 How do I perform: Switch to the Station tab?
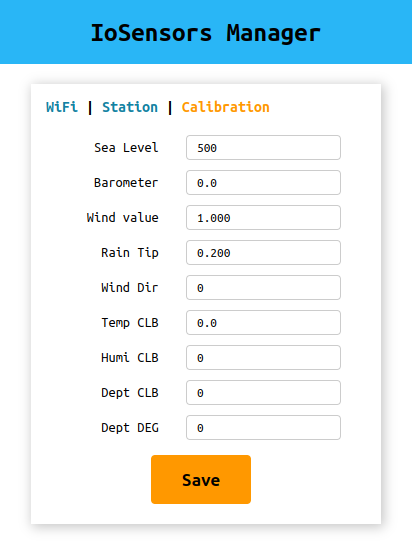130,107
